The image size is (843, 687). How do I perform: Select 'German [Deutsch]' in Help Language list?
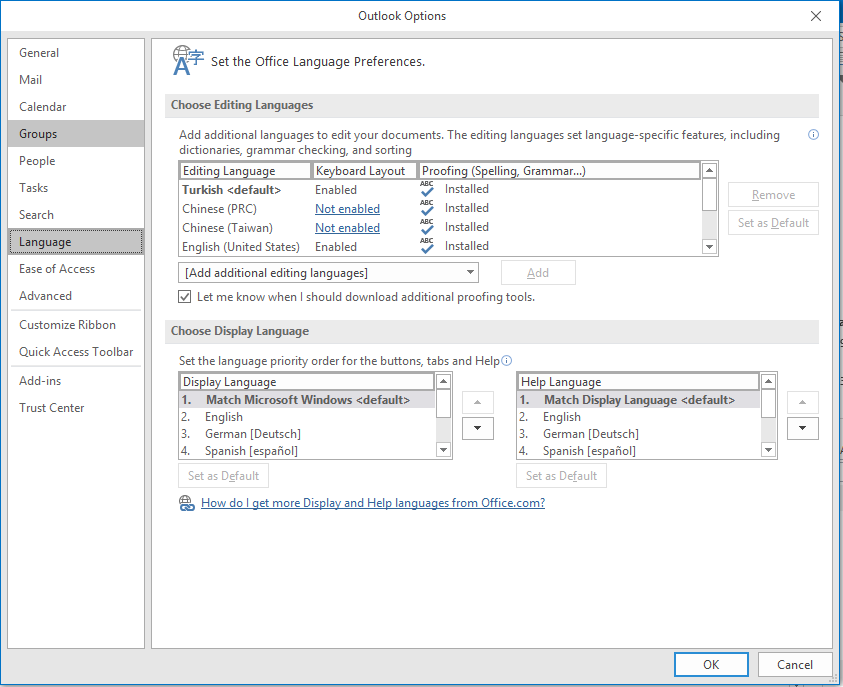(x=639, y=434)
